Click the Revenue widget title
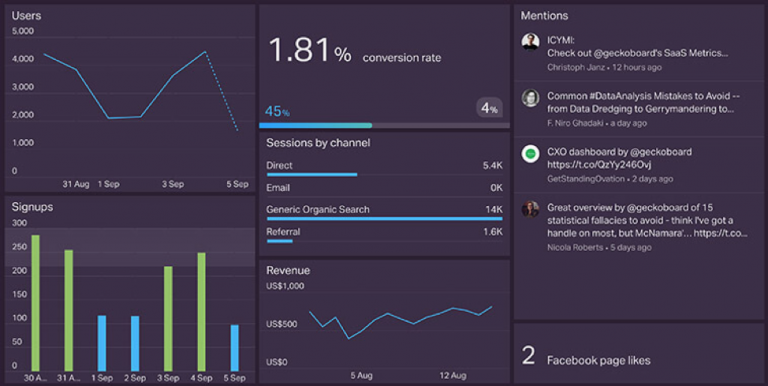768x386 pixels. [x=288, y=270]
